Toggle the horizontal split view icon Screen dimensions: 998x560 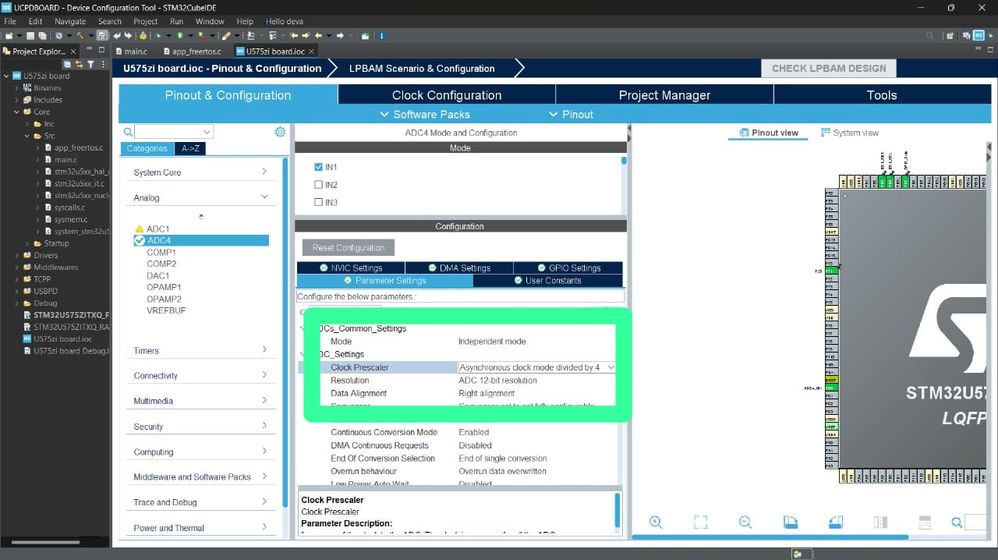925,522
